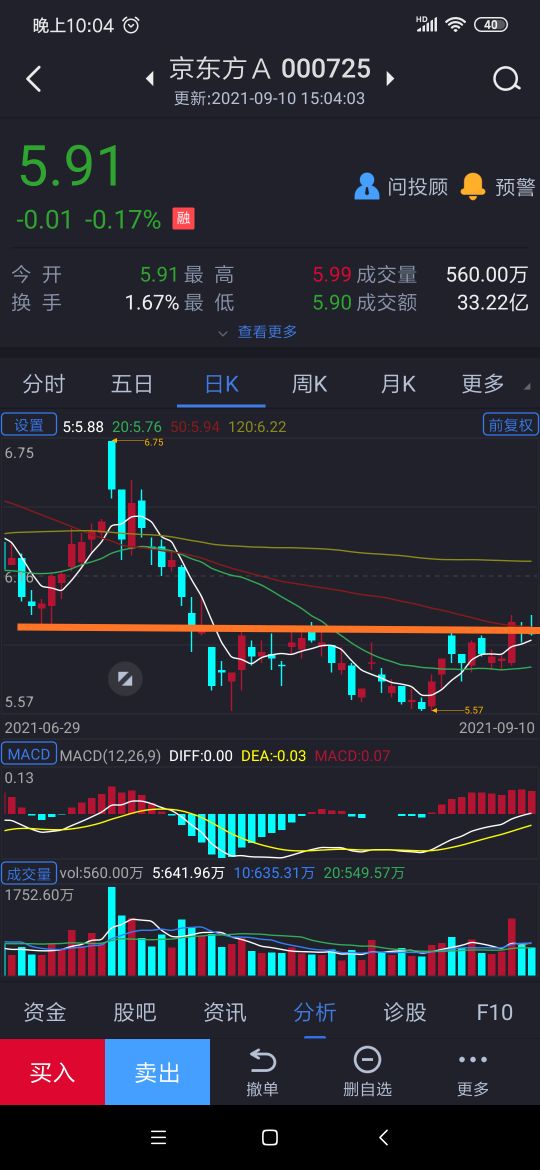Tap the red 买入 buy button

[52, 1072]
